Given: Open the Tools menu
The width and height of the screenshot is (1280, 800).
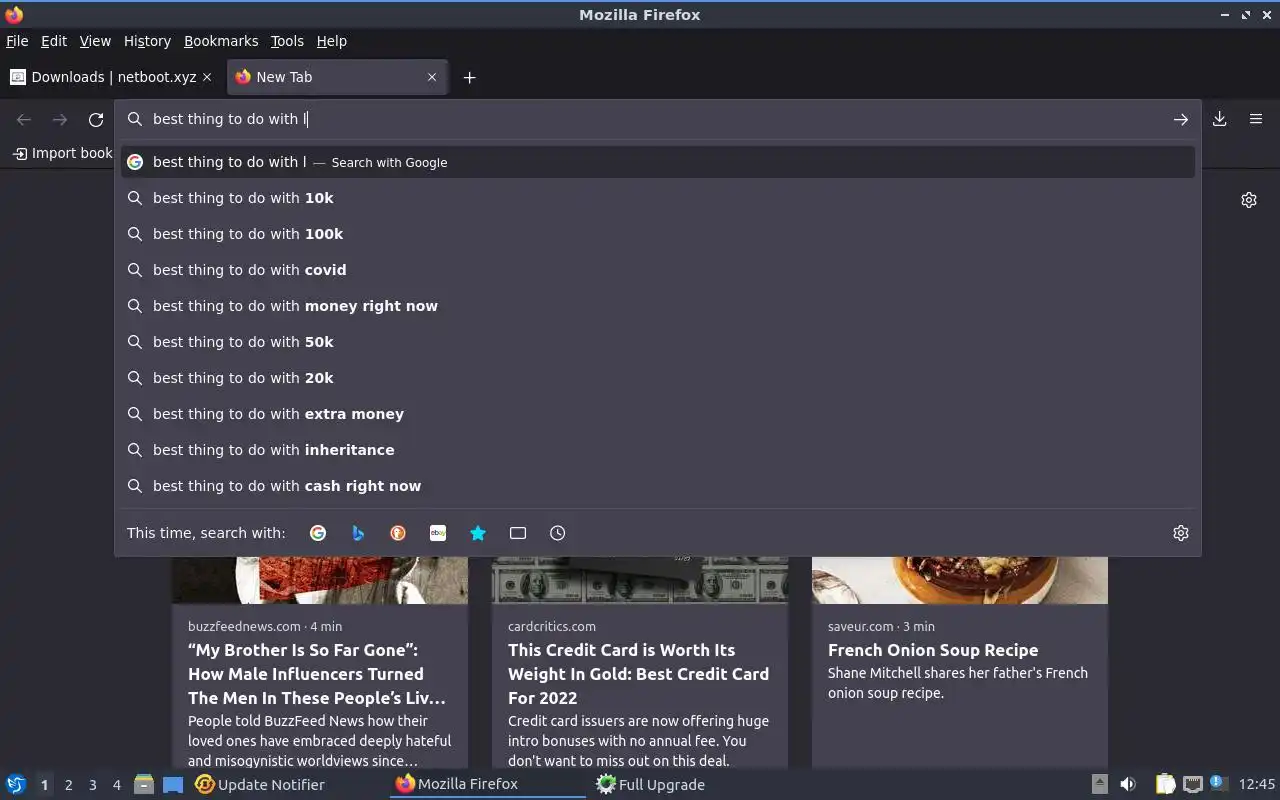Looking at the screenshot, I should pos(287,41).
